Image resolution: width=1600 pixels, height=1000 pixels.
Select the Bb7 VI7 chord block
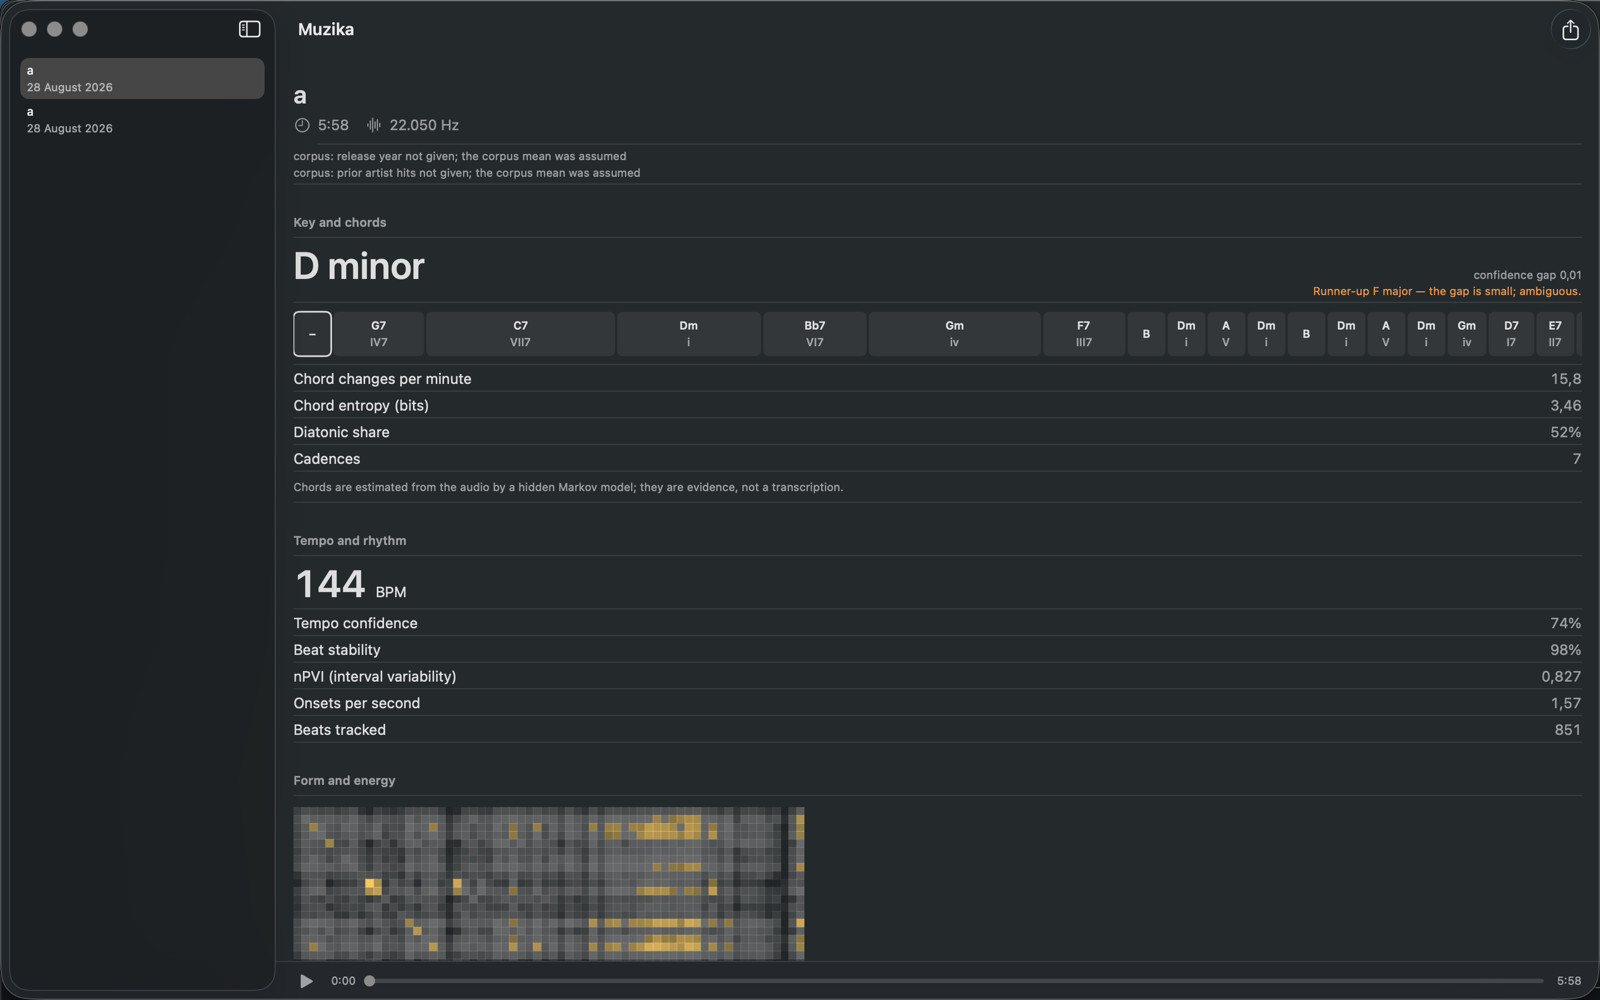click(815, 334)
